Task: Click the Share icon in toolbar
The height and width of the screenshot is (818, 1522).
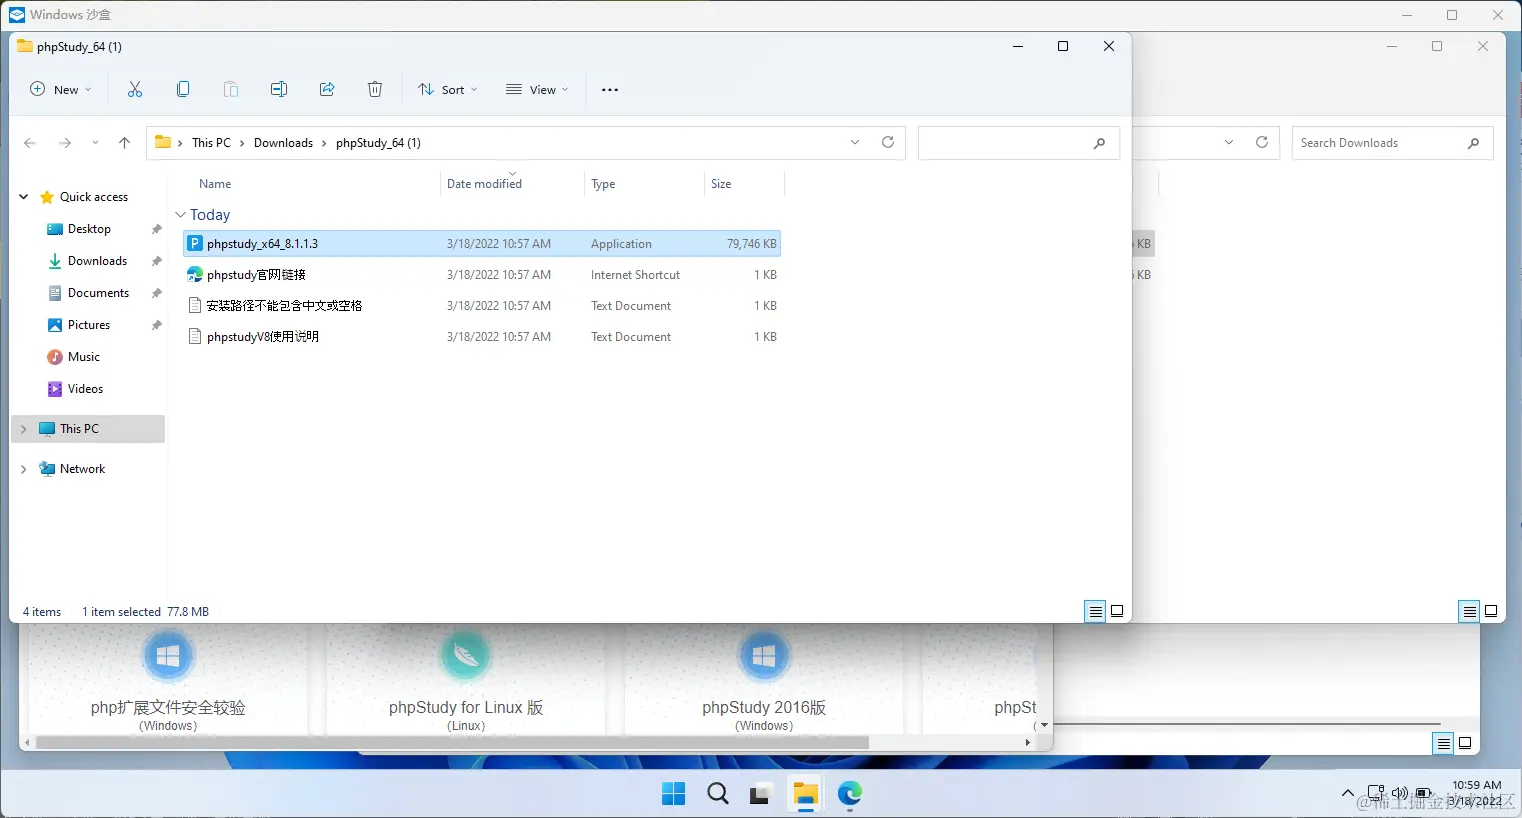Action: (327, 89)
